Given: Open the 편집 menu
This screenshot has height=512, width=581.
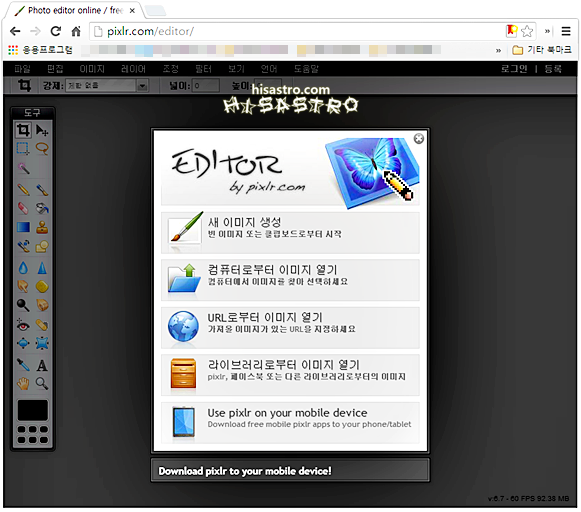Looking at the screenshot, I should tap(55, 69).
